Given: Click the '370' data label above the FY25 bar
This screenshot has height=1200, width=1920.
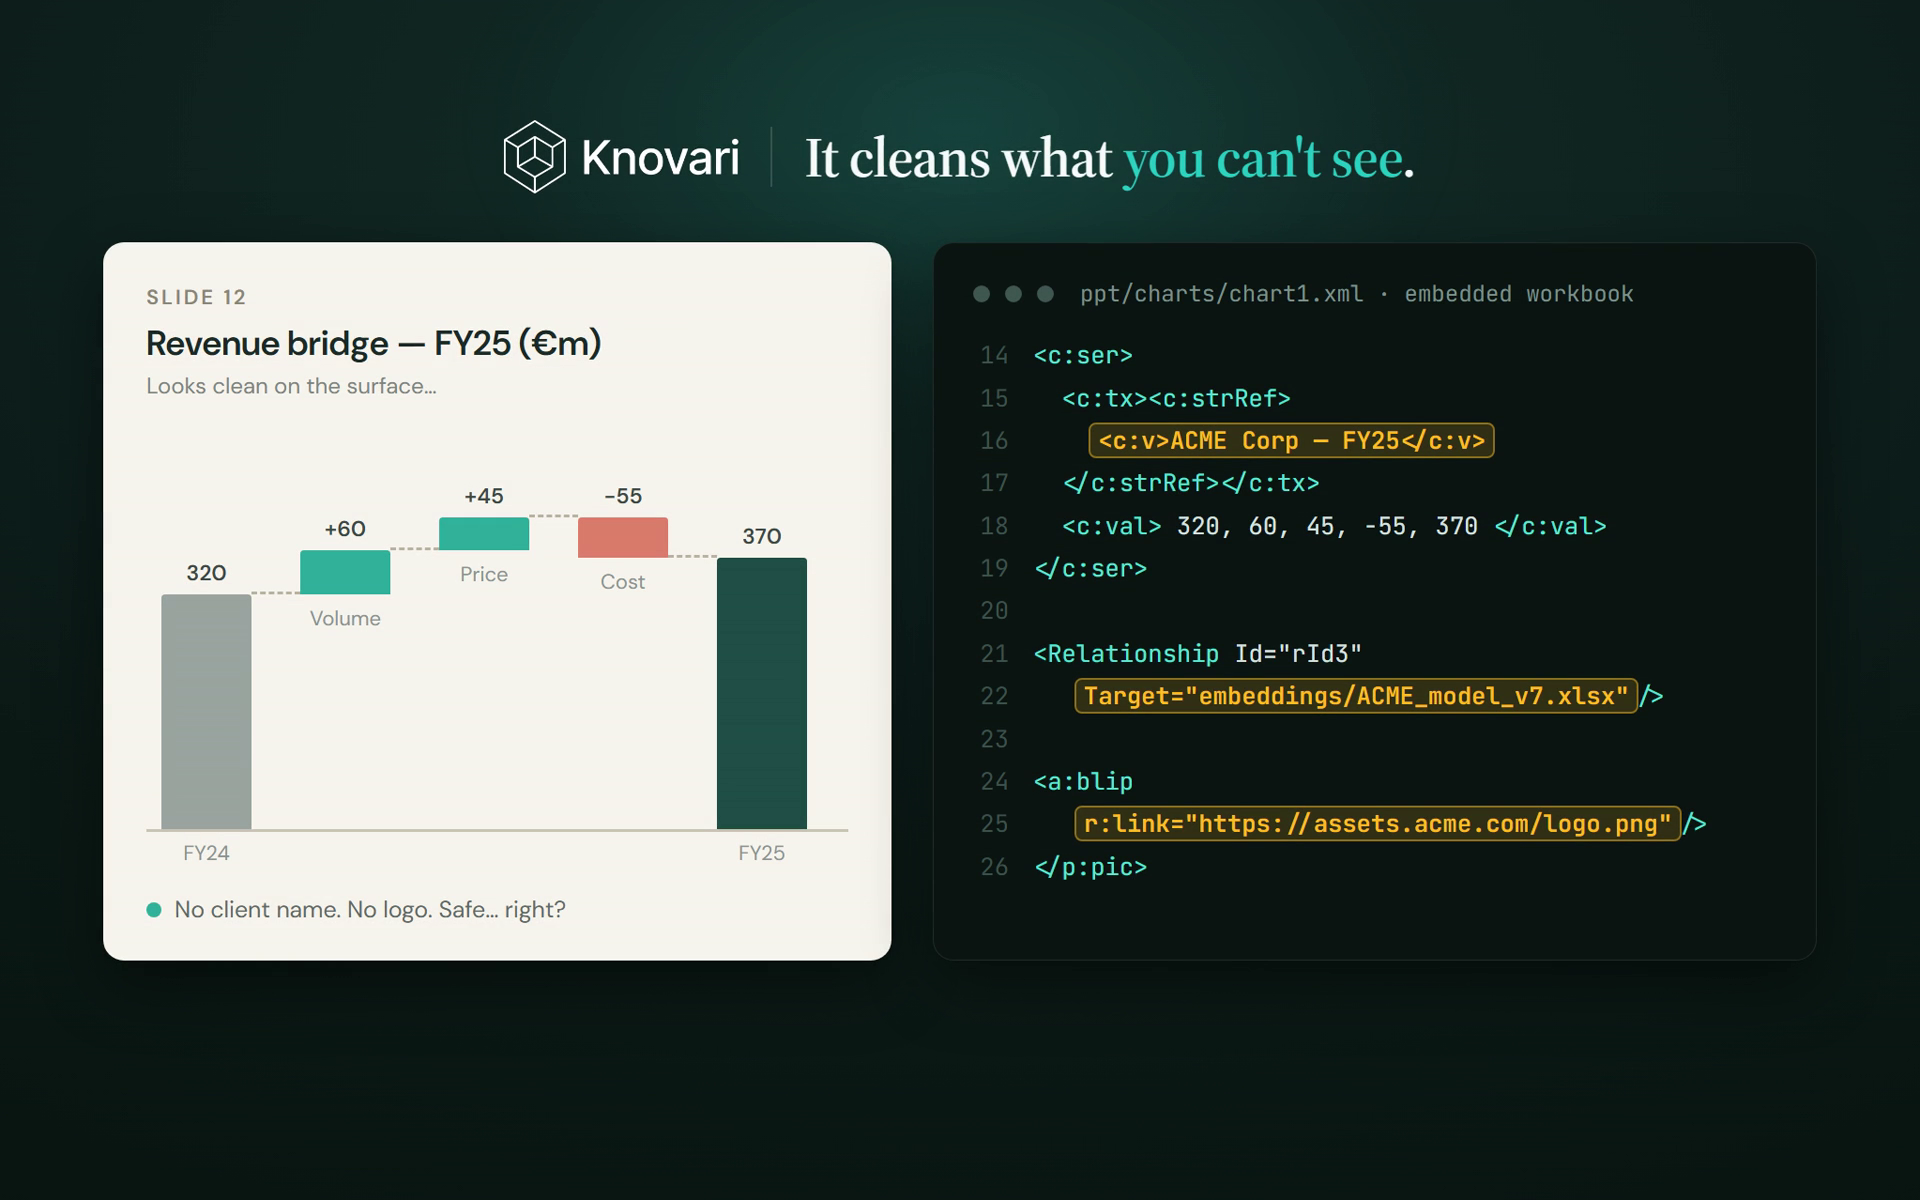Looking at the screenshot, I should (x=762, y=536).
